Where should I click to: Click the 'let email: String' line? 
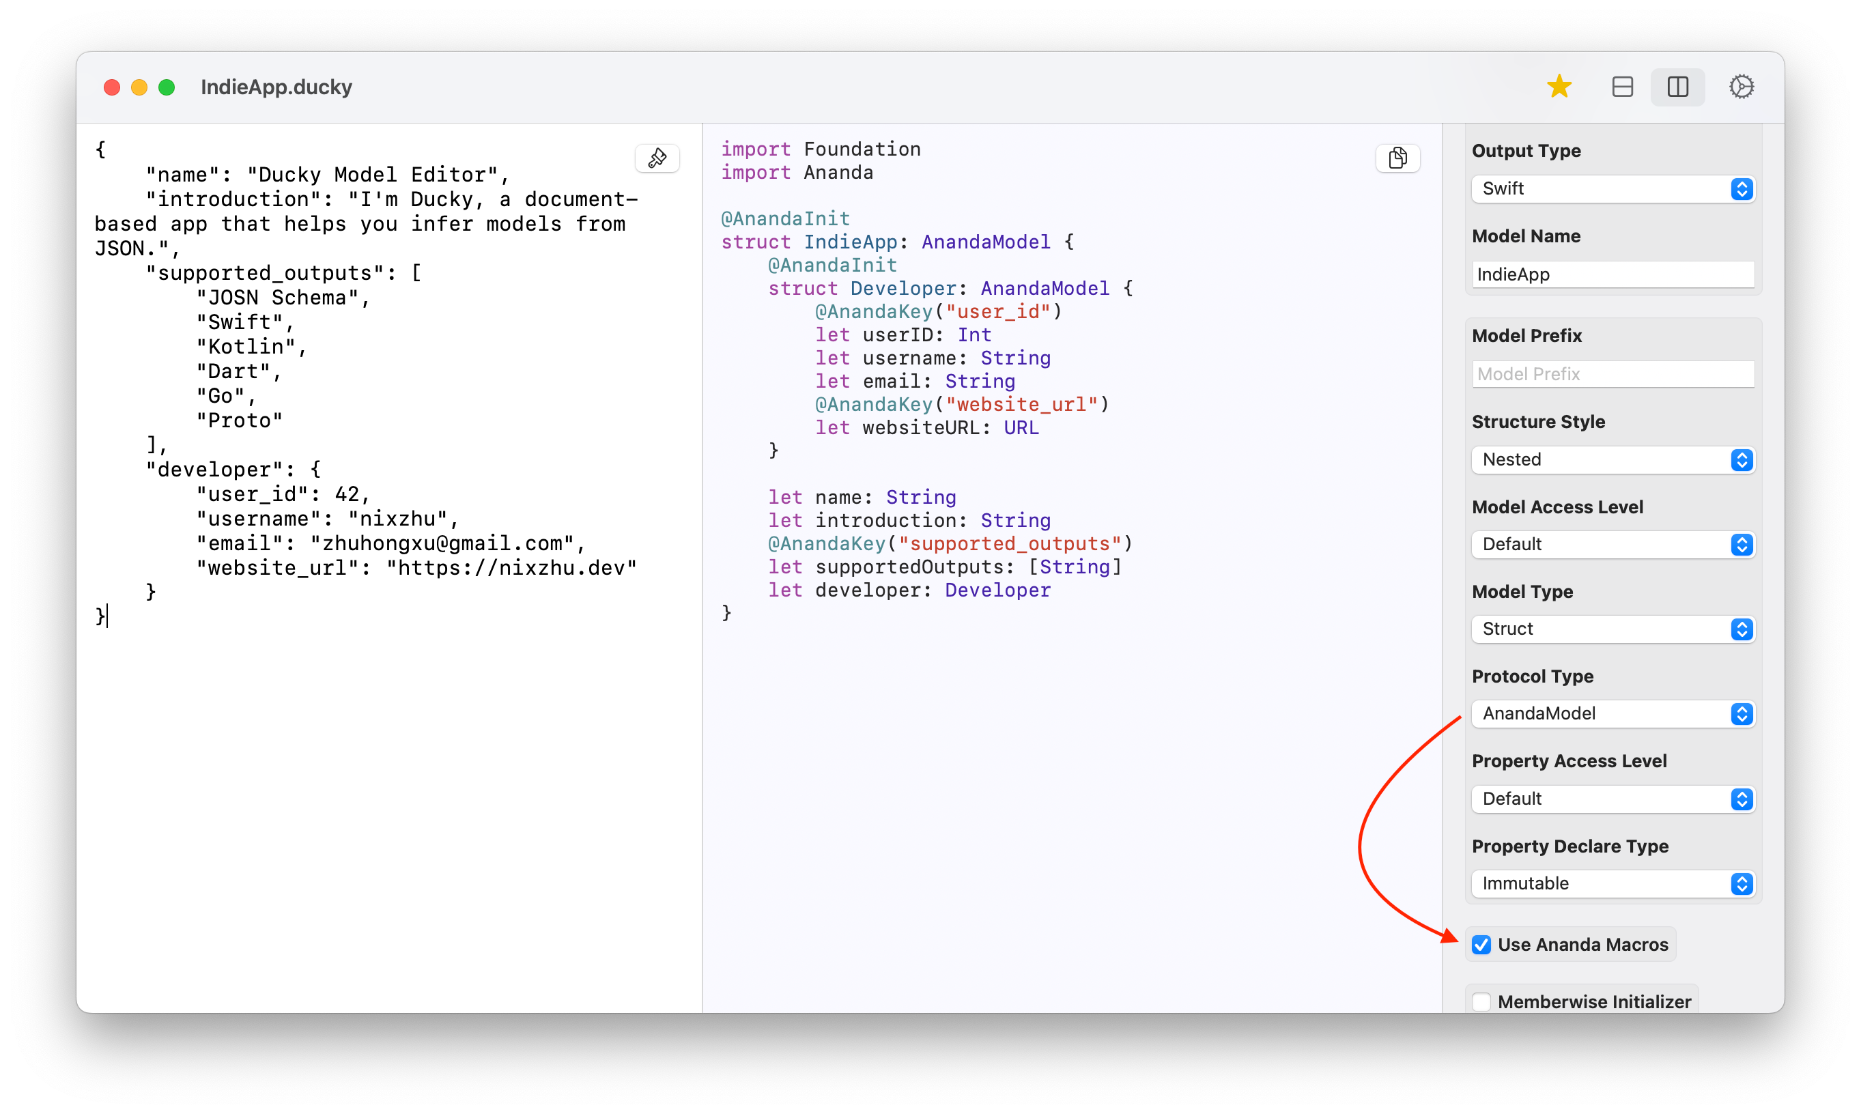tap(915, 381)
